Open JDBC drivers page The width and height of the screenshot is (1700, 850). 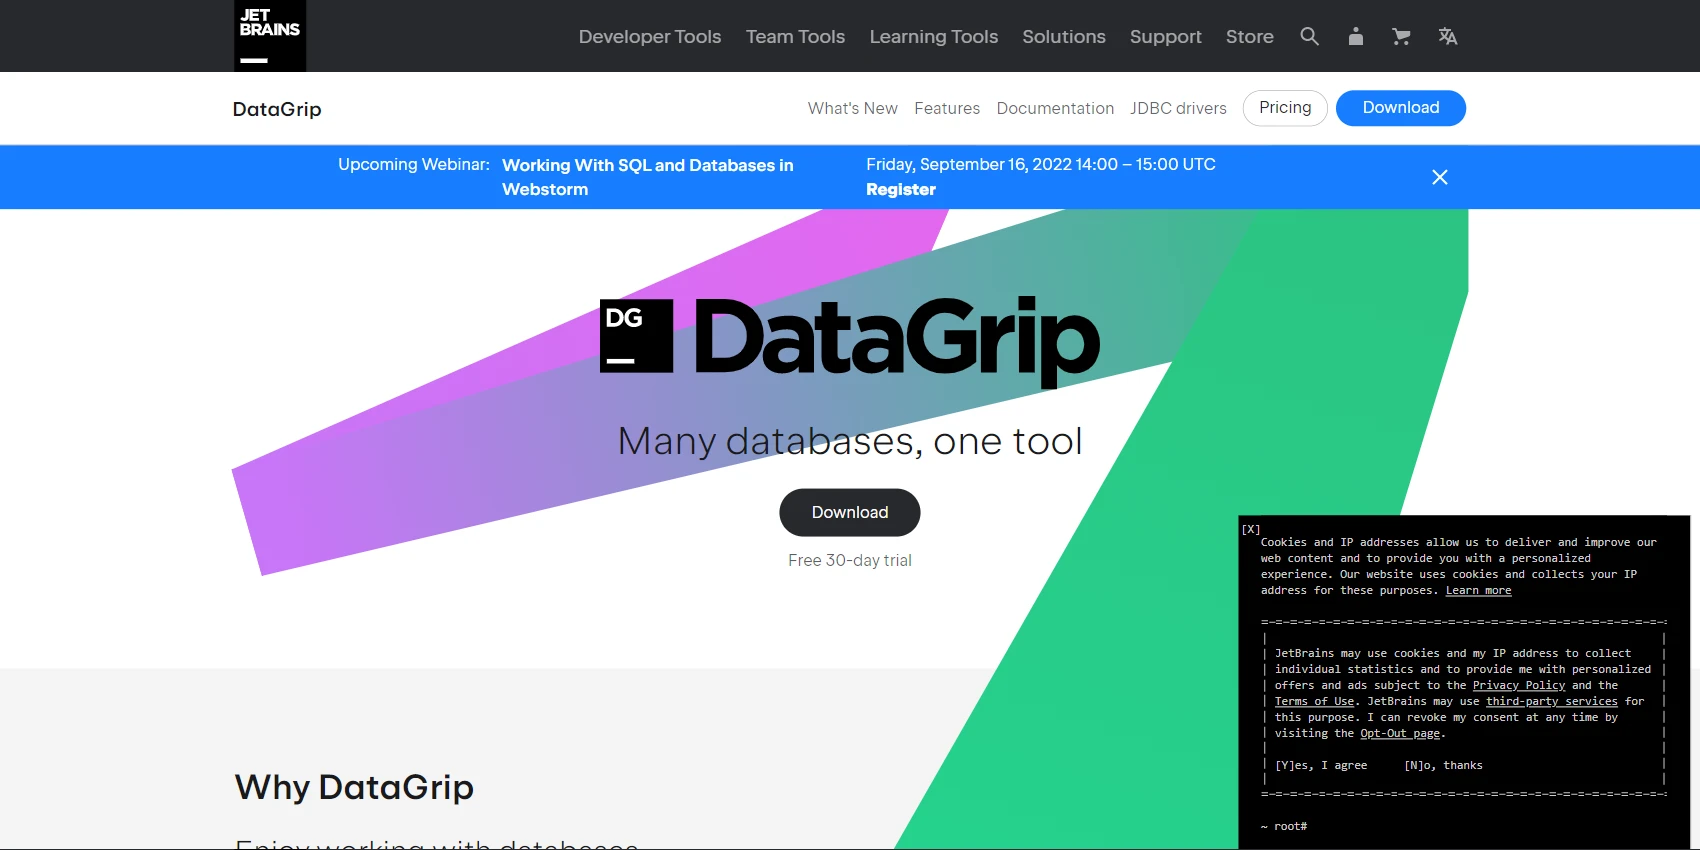1178,108
